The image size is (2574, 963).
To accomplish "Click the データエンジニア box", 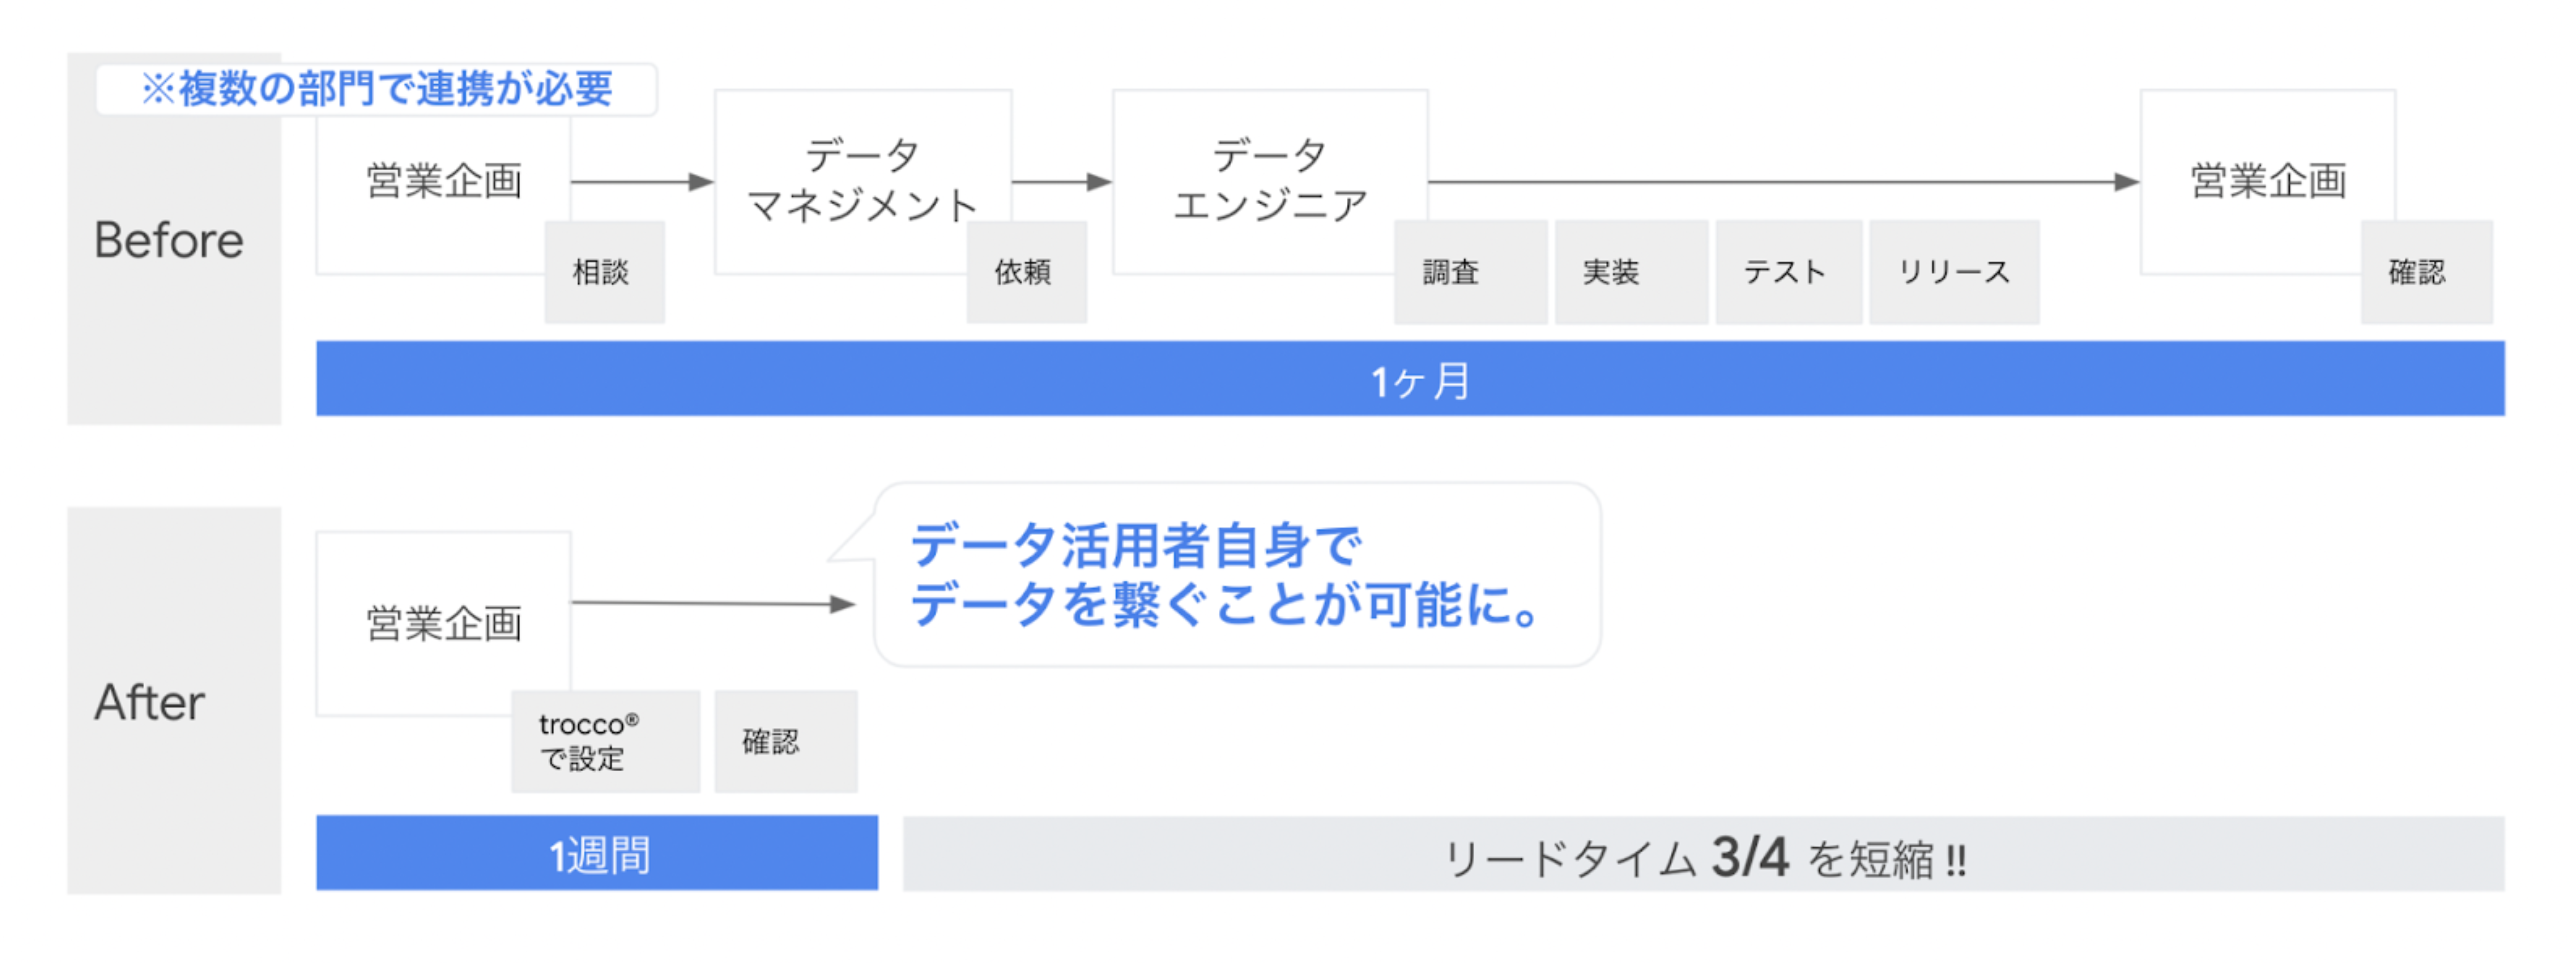I will pos(1269,181).
